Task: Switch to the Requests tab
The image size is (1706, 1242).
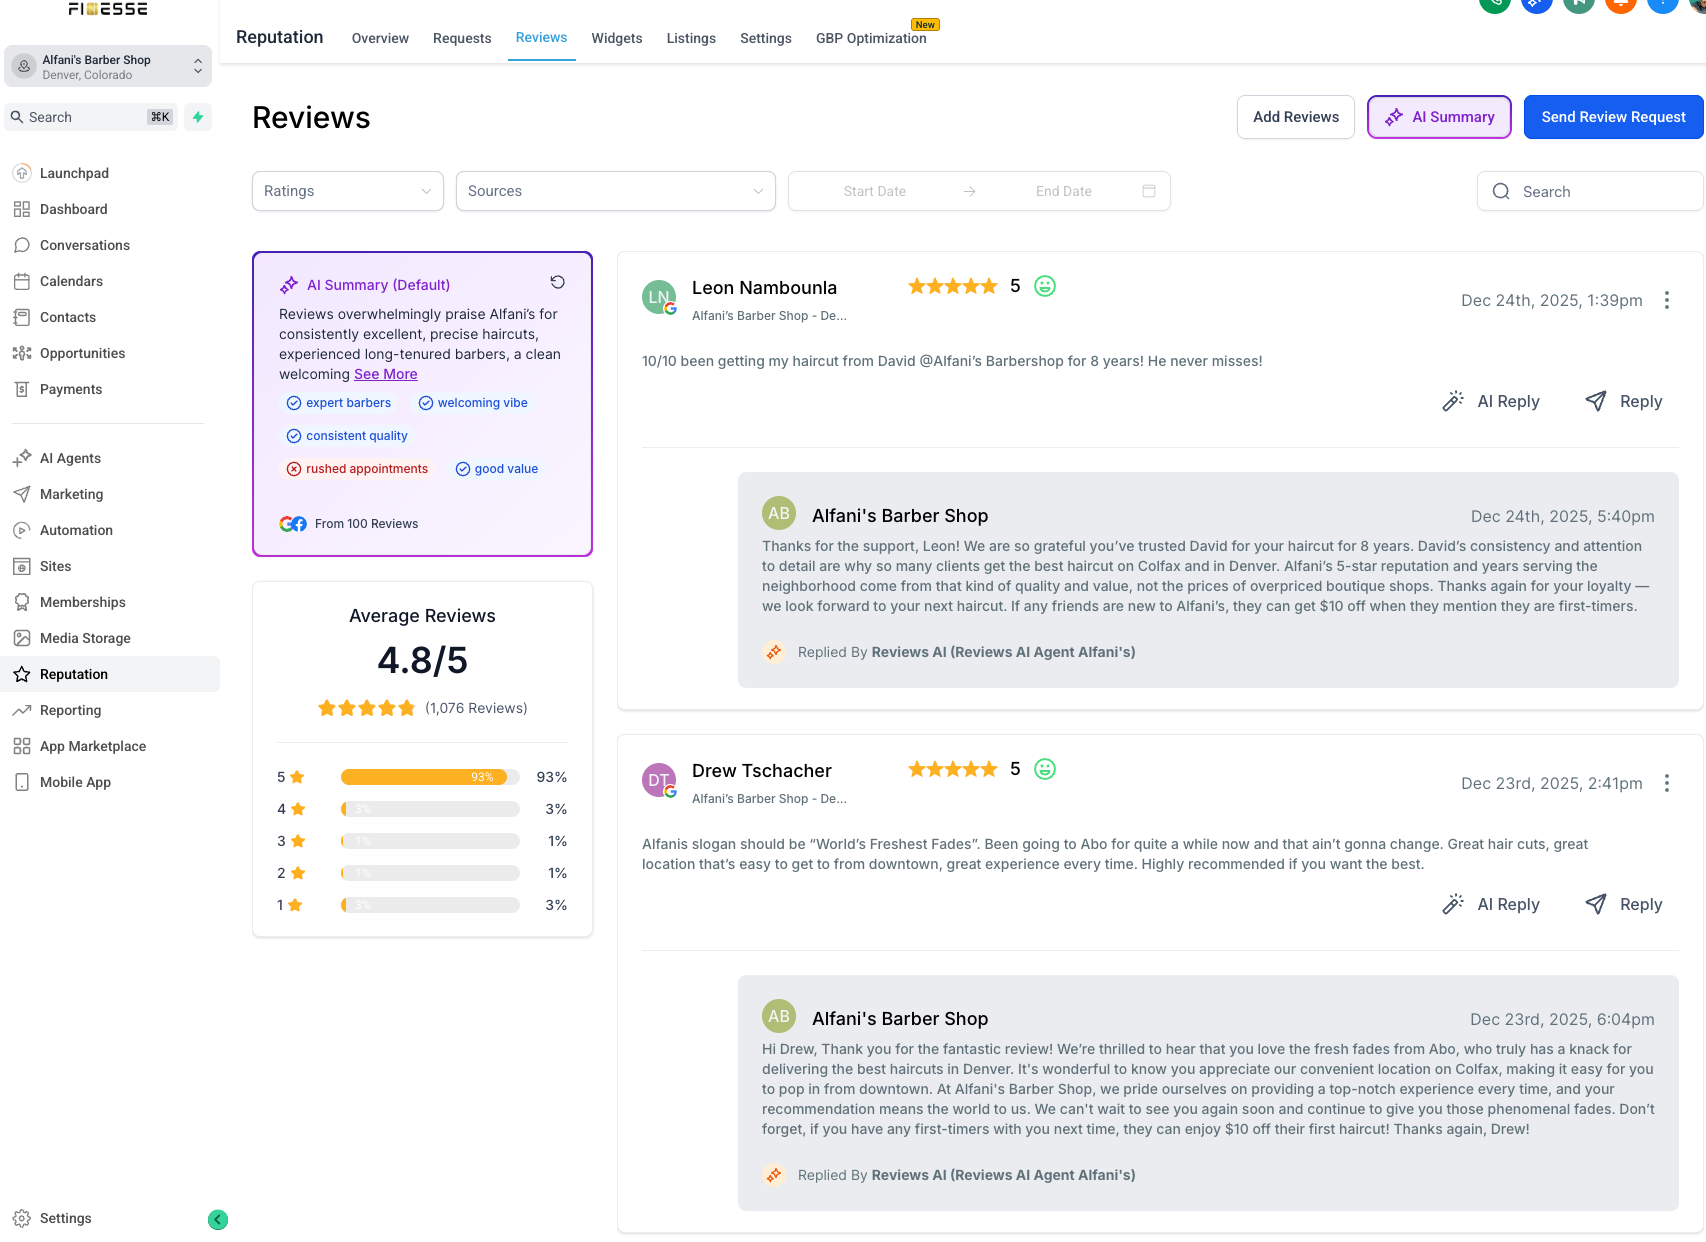Action: pos(462,38)
